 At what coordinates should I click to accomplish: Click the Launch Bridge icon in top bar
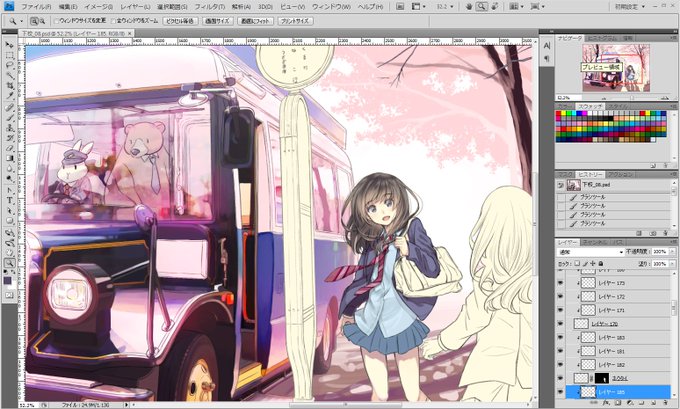[400, 7]
